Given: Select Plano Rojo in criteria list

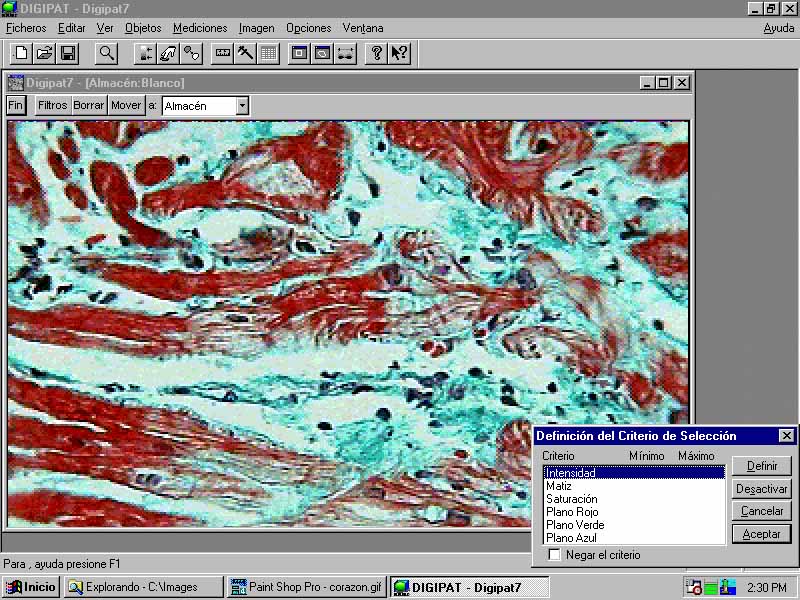Looking at the screenshot, I should tap(572, 512).
